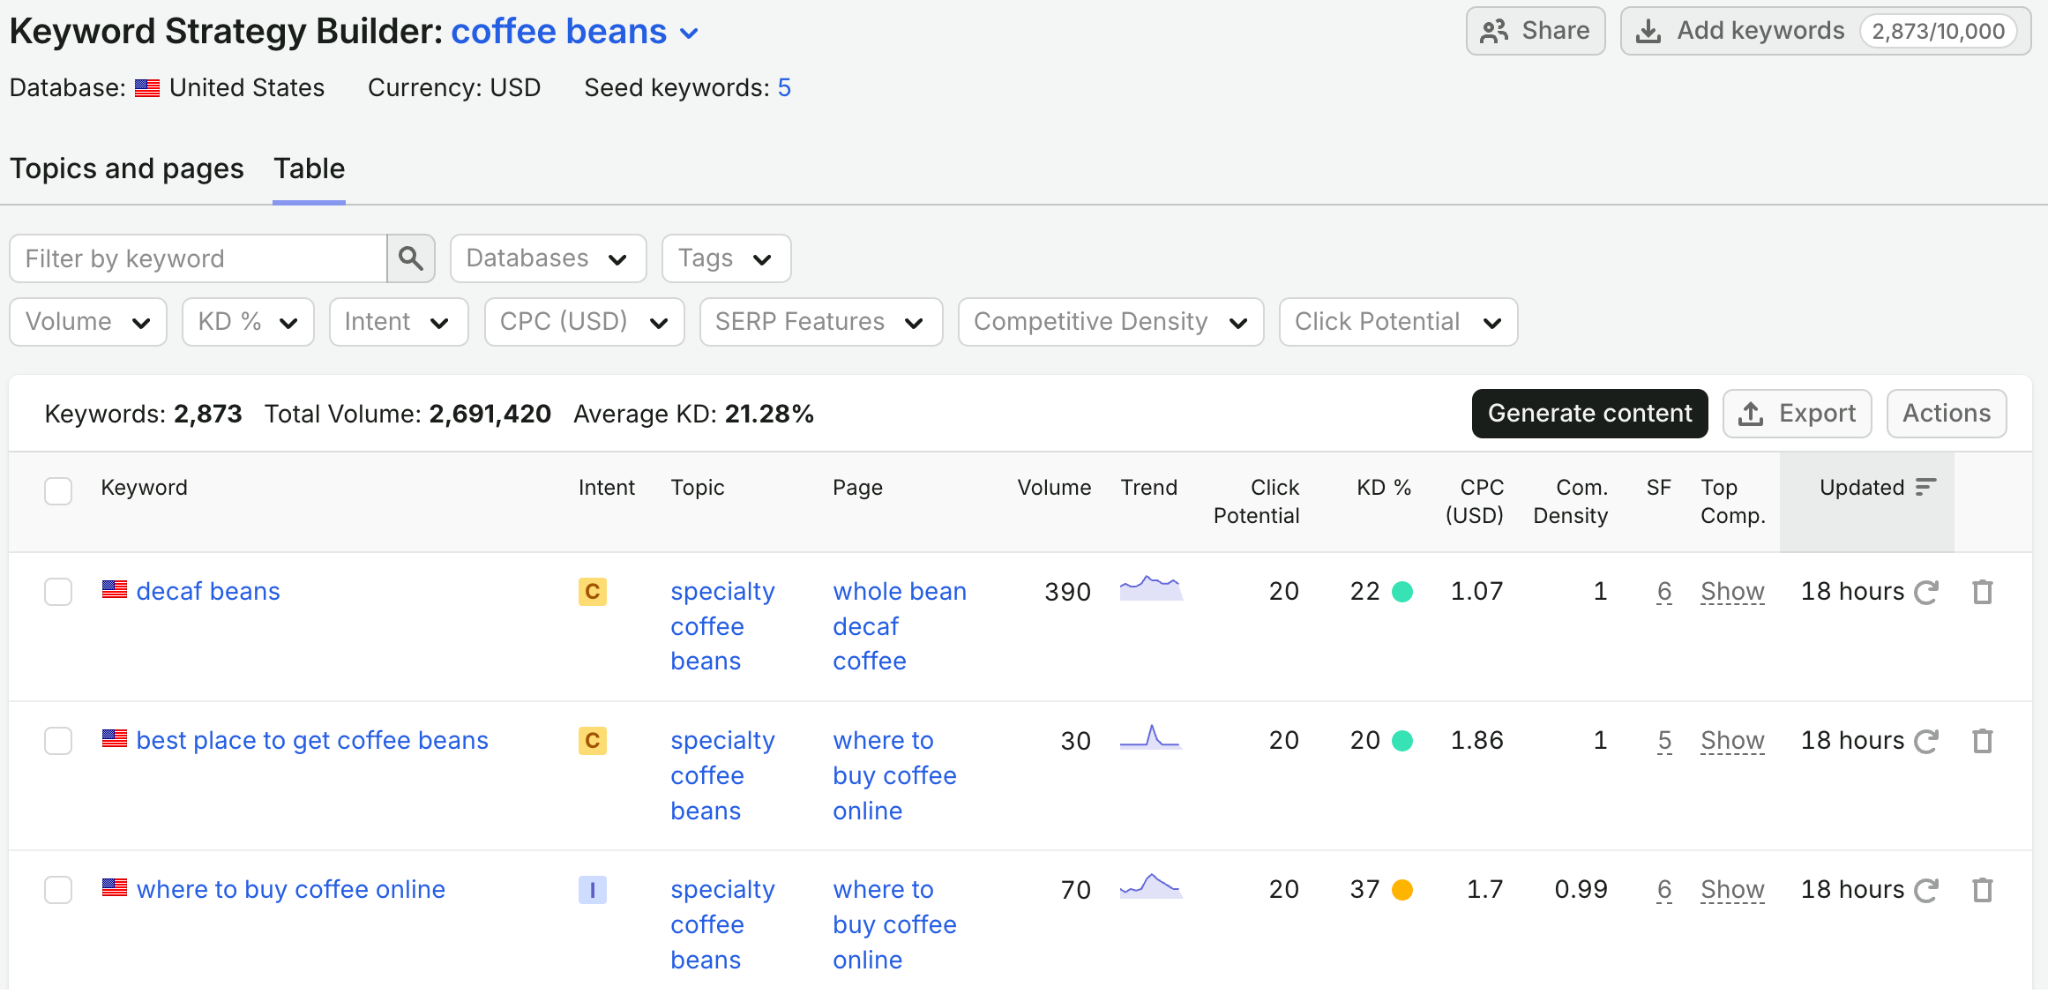Check the decaf beans row checkbox

(x=58, y=592)
